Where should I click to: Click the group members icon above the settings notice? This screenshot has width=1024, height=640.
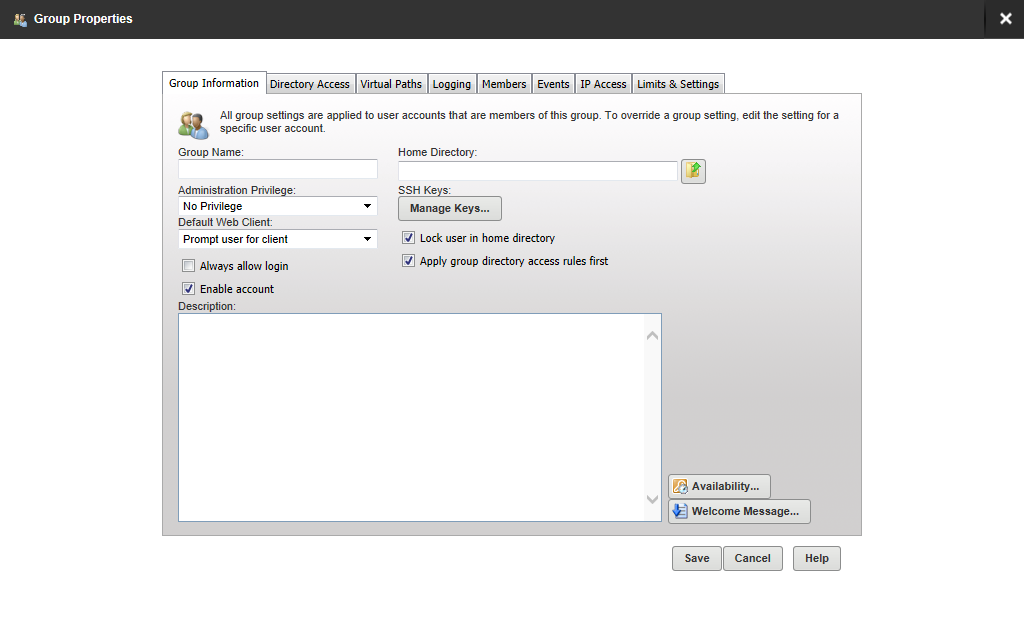(192, 124)
